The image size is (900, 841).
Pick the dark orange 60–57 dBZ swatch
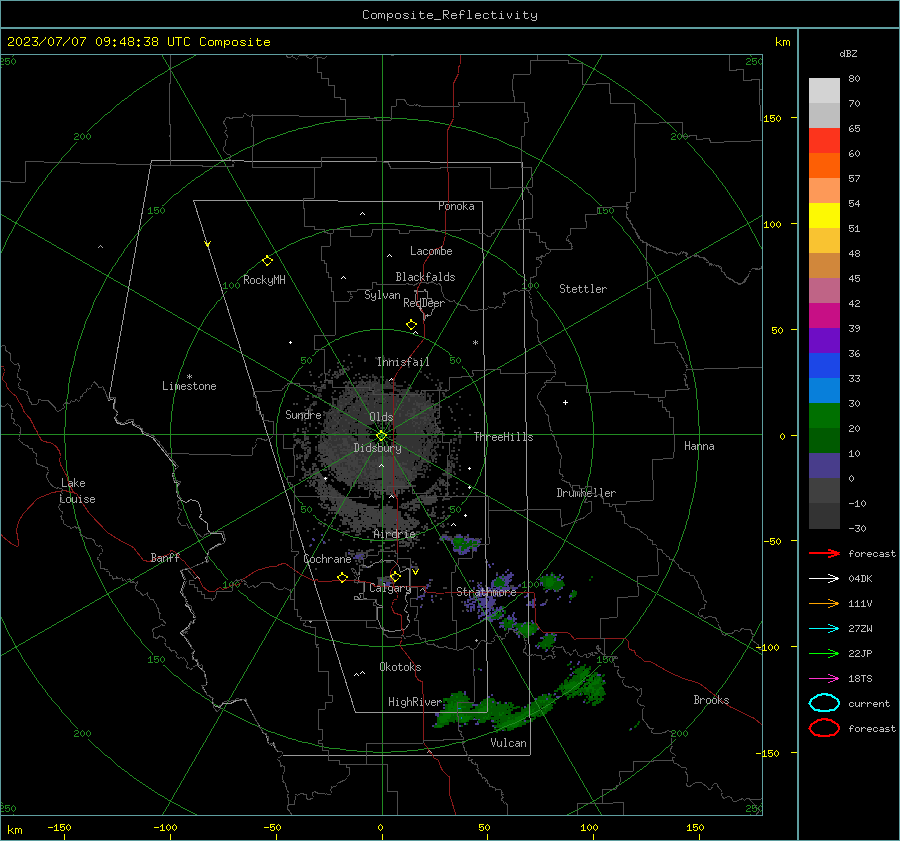[x=824, y=165]
